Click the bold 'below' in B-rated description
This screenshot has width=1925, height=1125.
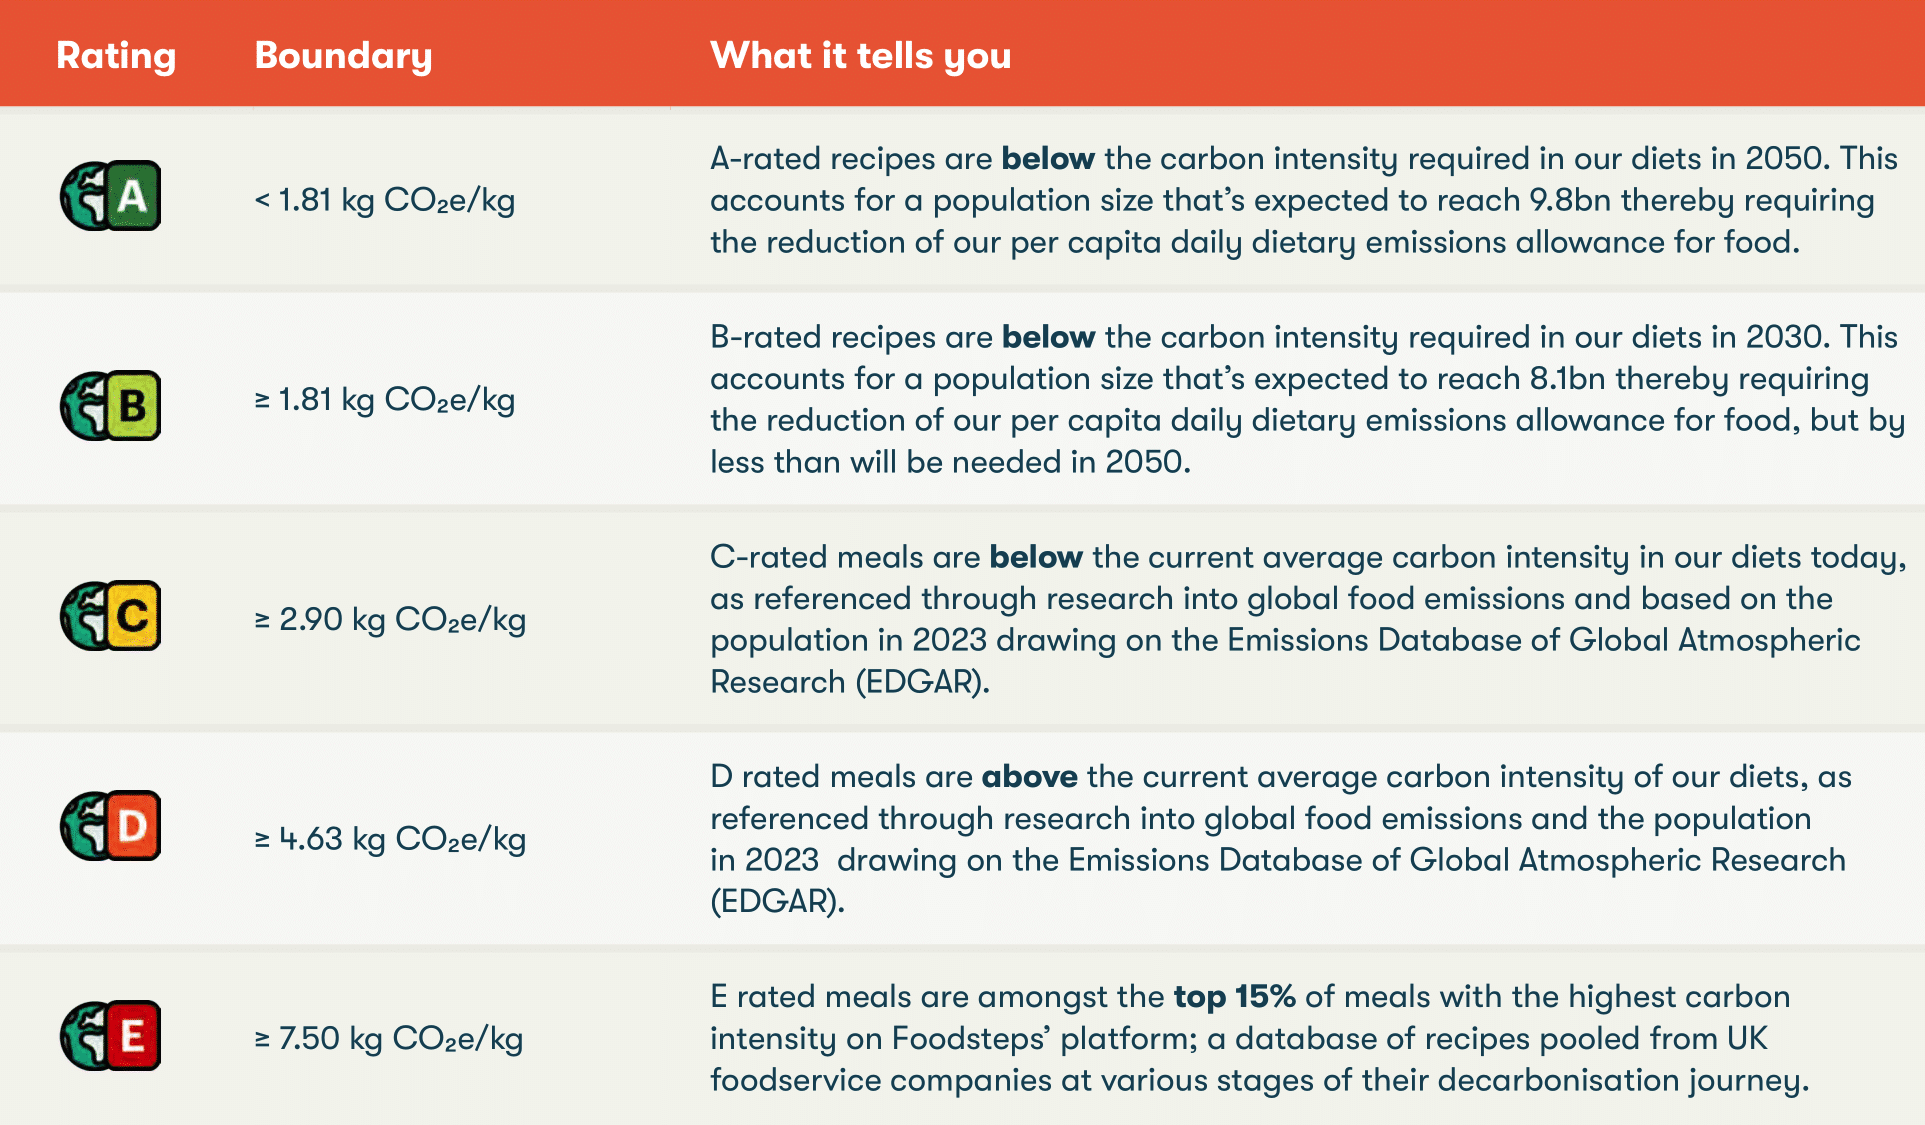(1048, 337)
